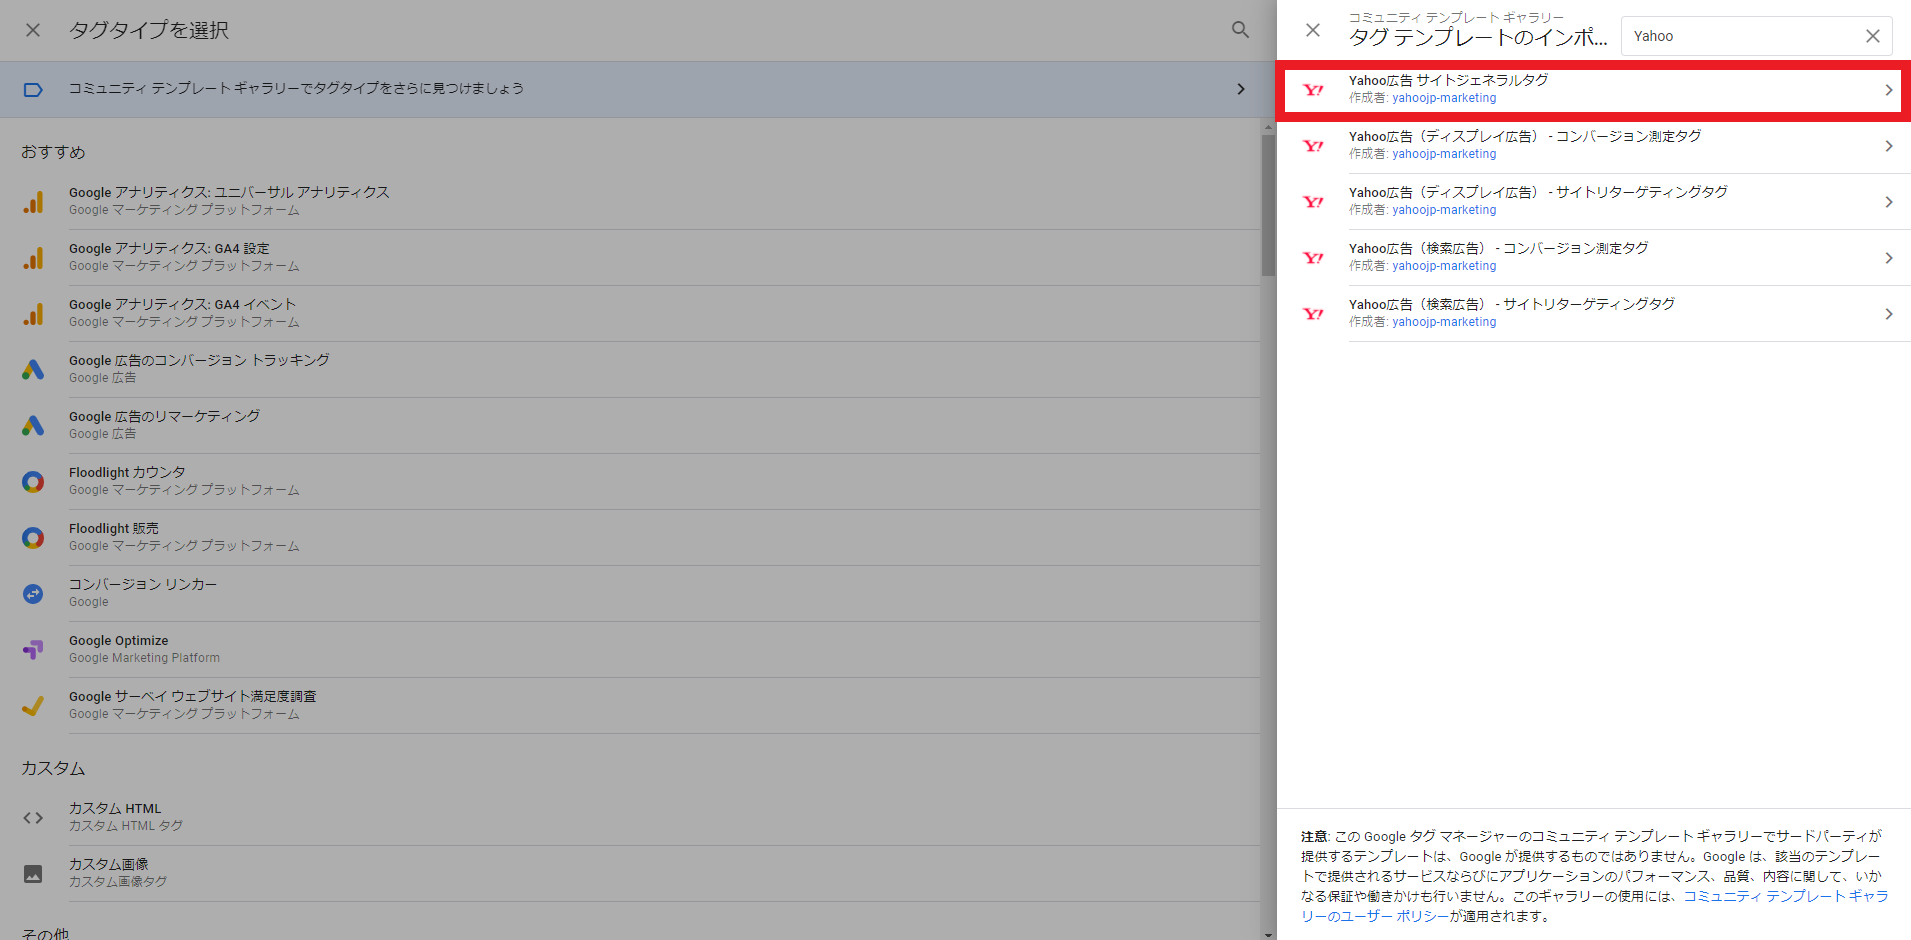This screenshot has width=1911, height=940.
Task: Close the template import gallery panel
Action: (x=1313, y=30)
